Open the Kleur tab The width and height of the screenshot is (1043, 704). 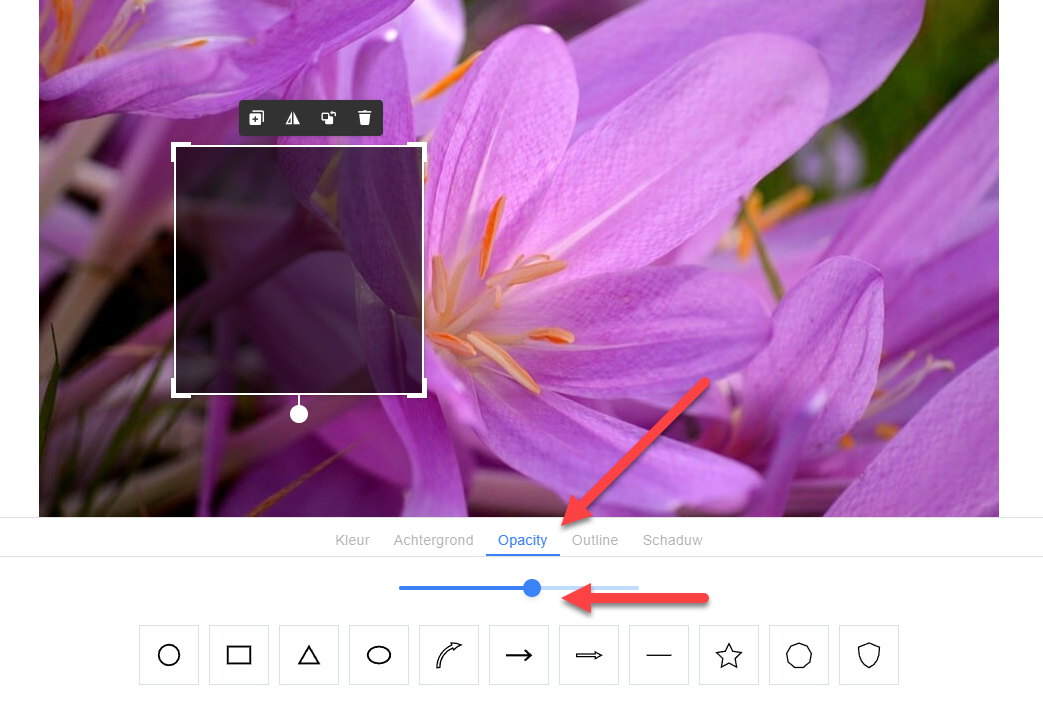click(352, 540)
